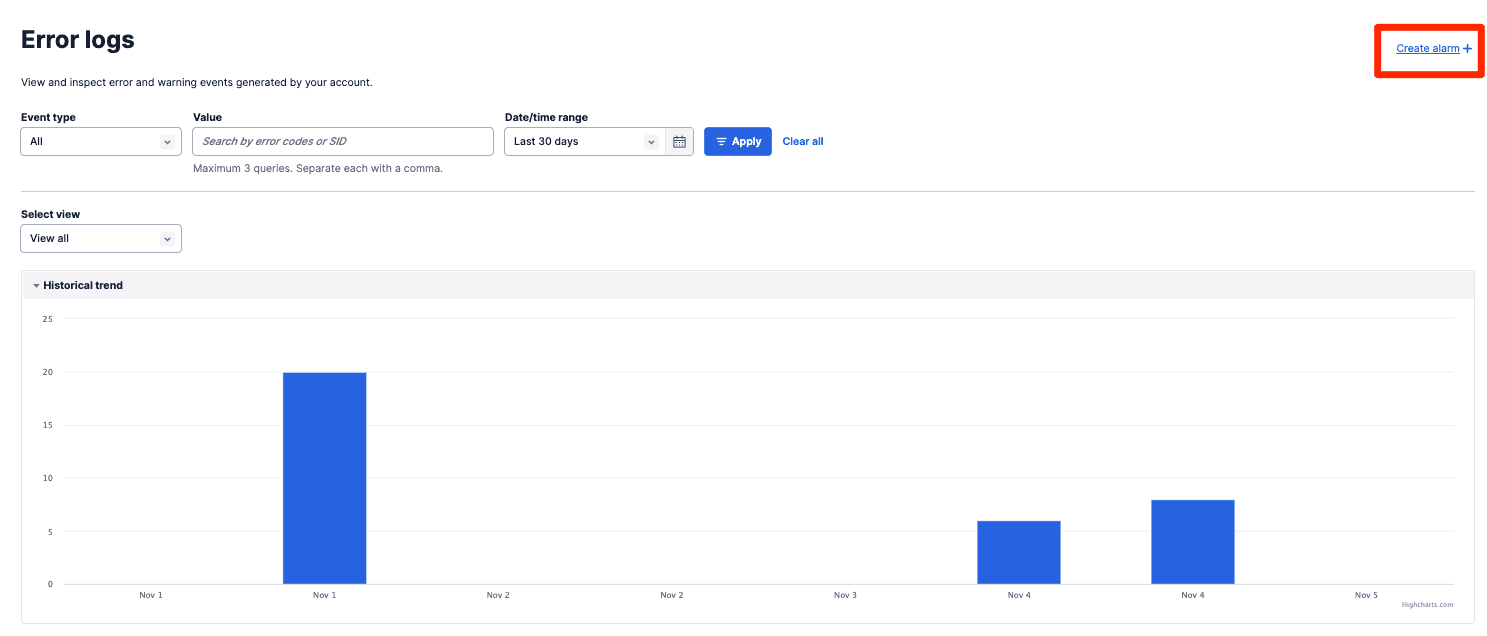The height and width of the screenshot is (636, 1487).
Task: Collapse the Historical trend panel
Action: click(82, 285)
